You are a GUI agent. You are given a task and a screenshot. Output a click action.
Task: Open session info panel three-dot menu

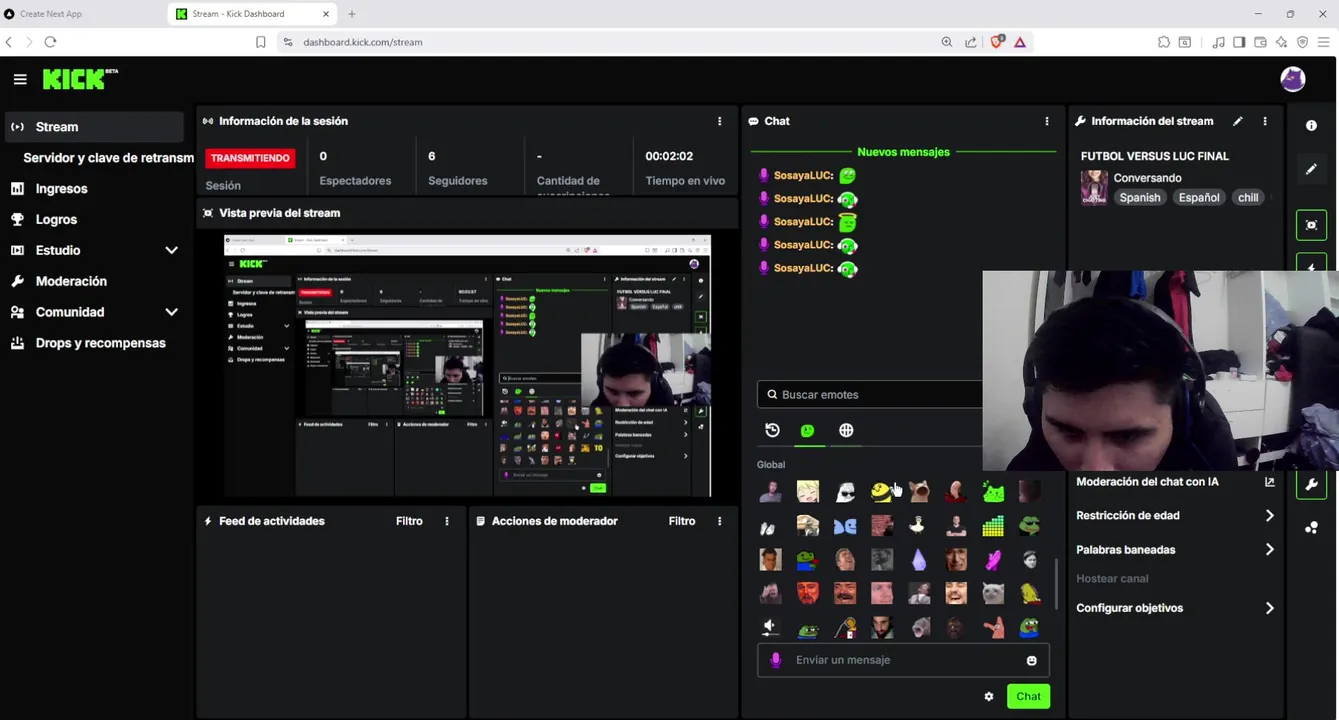[x=719, y=121]
